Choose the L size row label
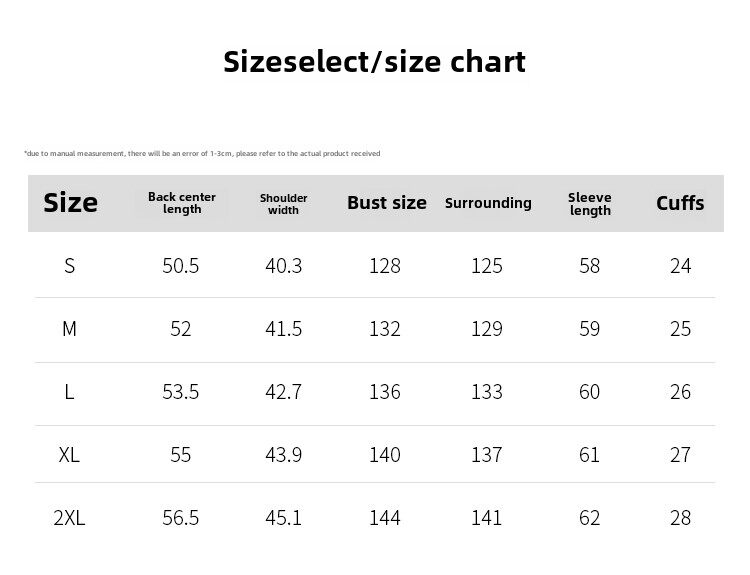 click(x=70, y=392)
